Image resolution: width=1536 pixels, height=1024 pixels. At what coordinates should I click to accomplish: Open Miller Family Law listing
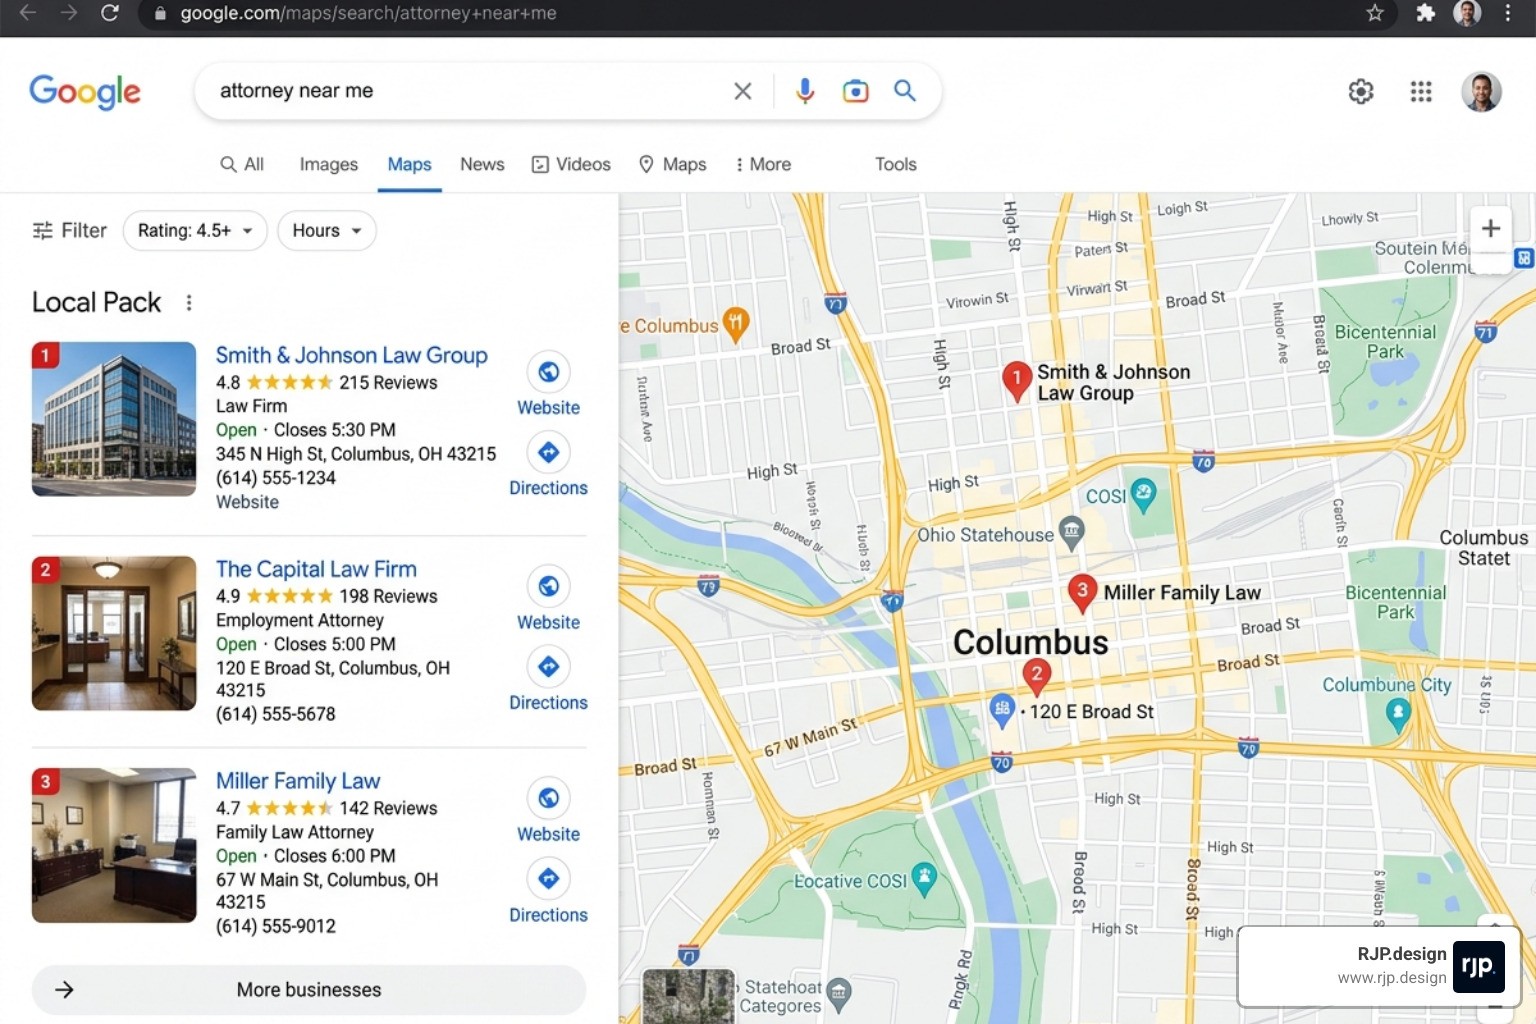tap(298, 781)
